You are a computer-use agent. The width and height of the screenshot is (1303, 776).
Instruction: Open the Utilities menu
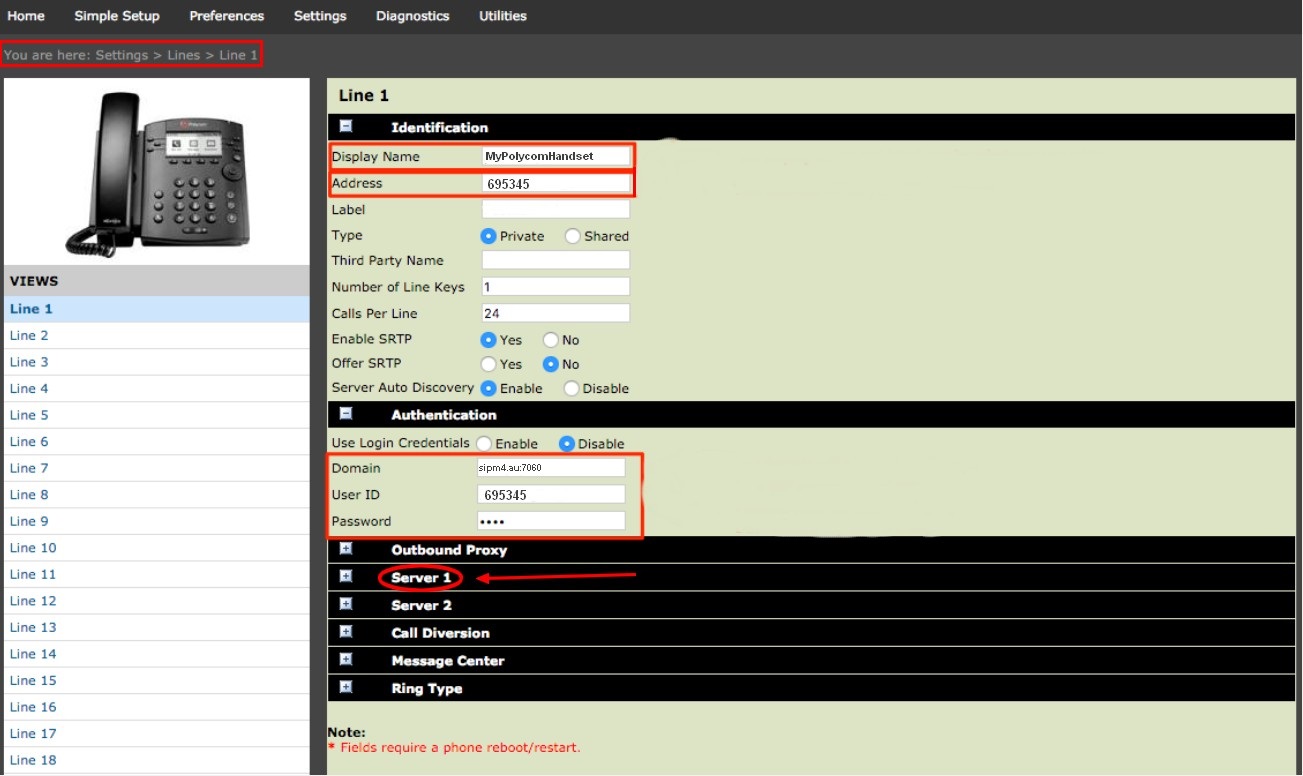click(x=502, y=16)
